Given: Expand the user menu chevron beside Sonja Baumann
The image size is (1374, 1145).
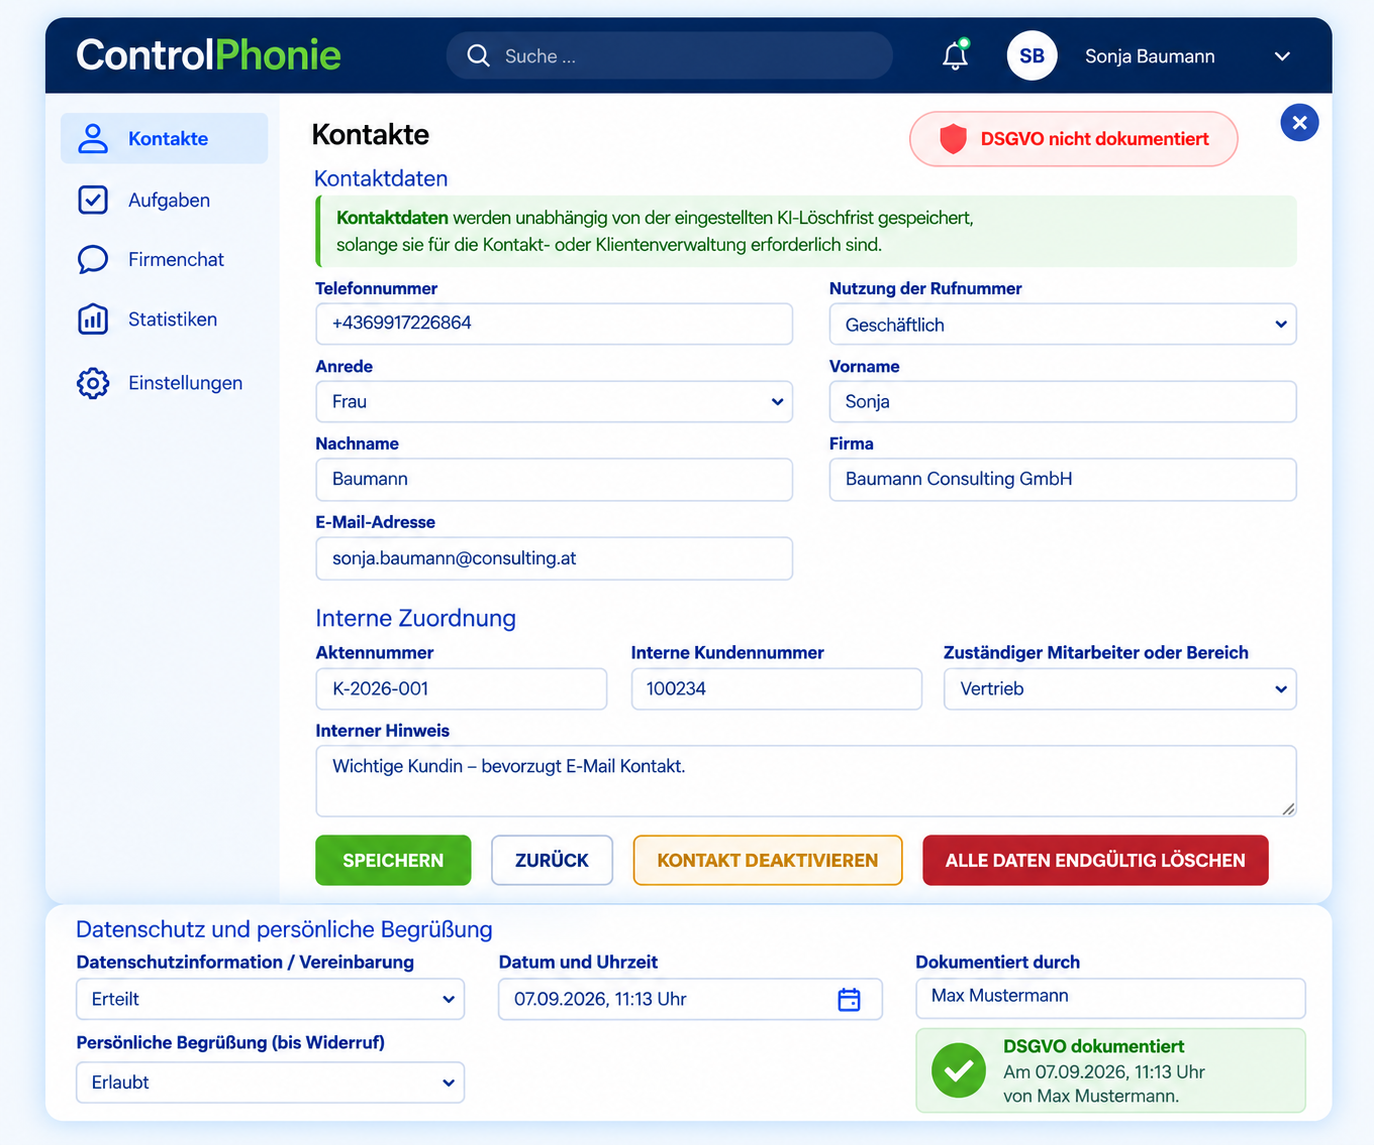Looking at the screenshot, I should pos(1282,57).
